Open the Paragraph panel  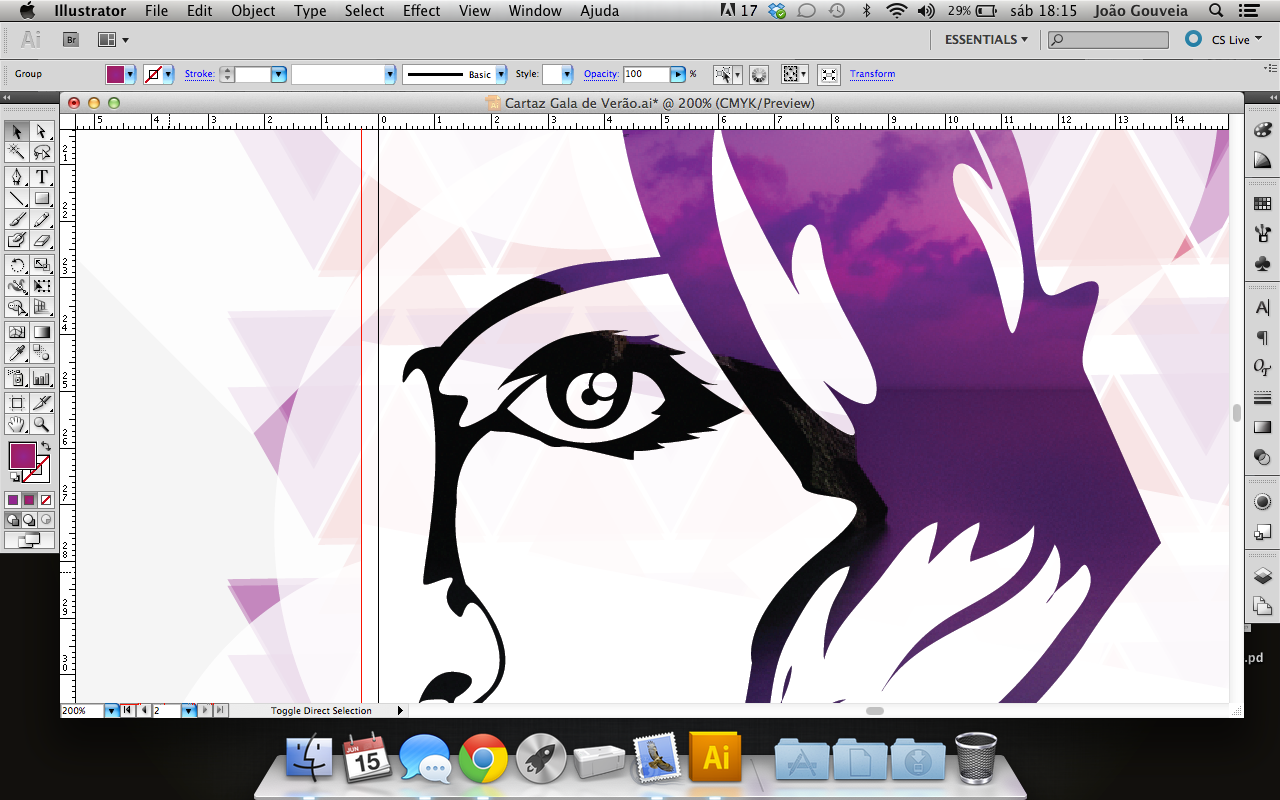tap(1262, 338)
